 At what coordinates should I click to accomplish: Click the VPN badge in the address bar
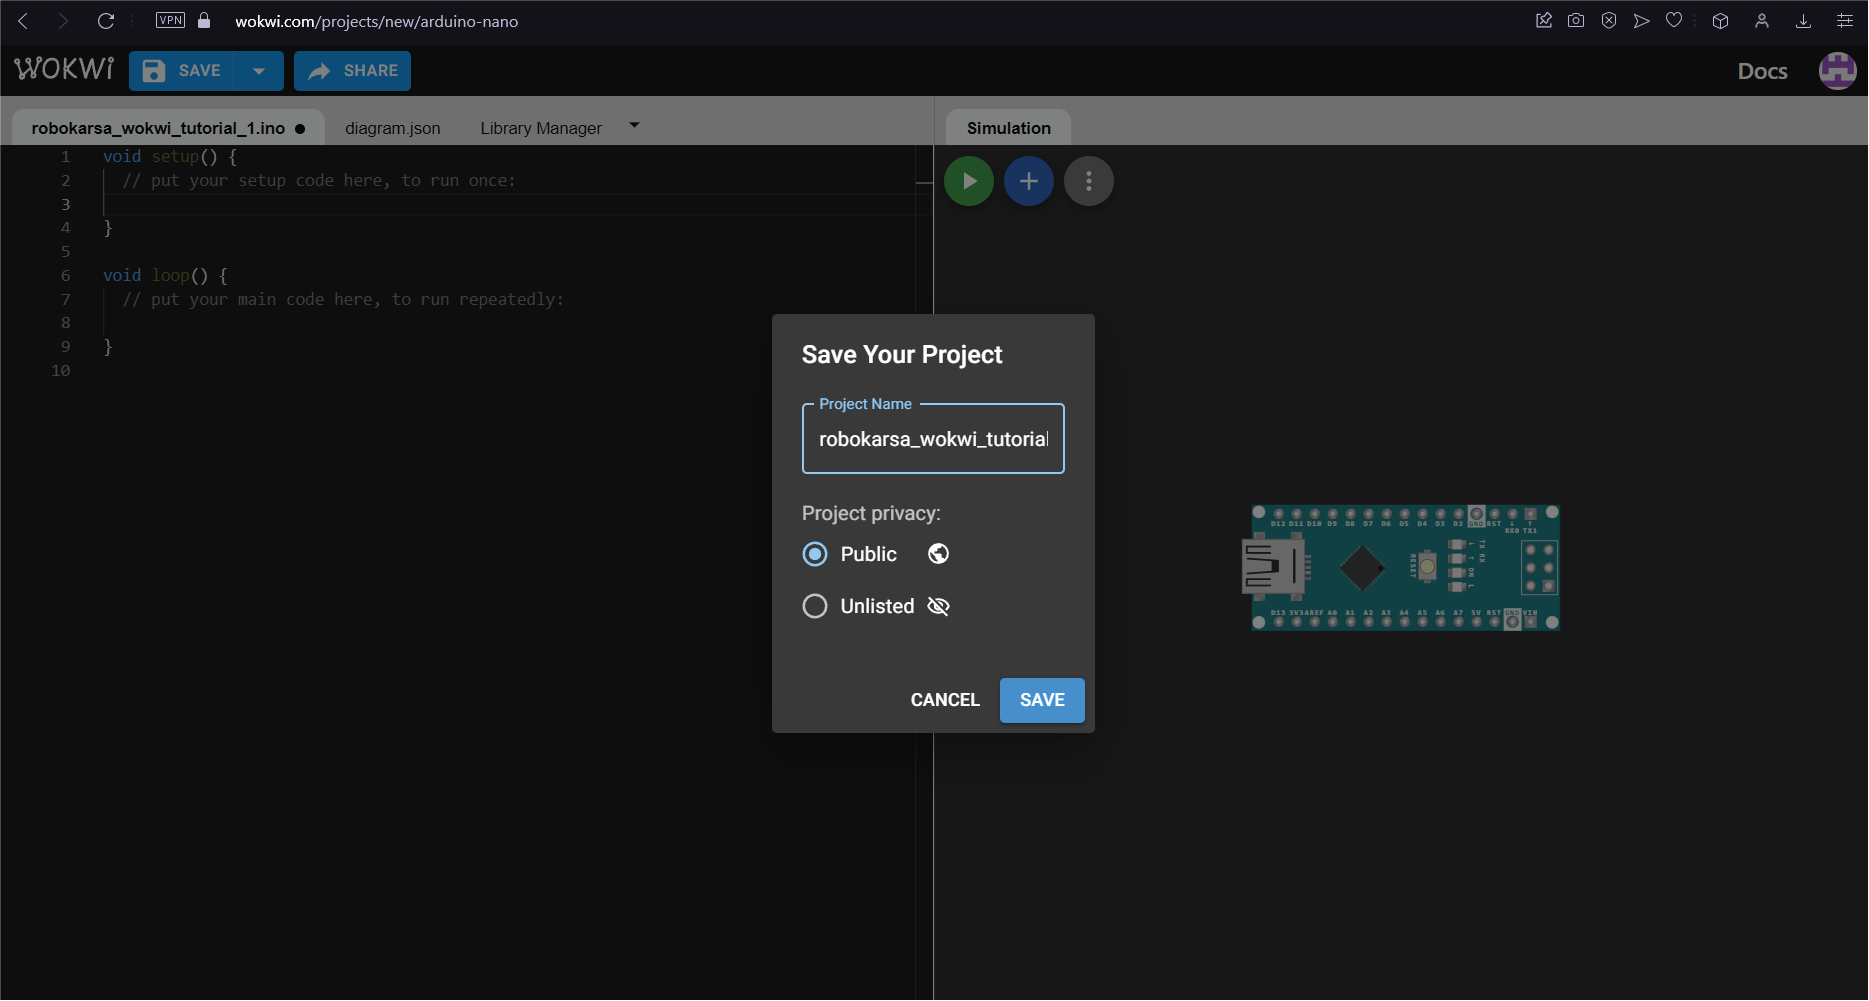(x=171, y=20)
